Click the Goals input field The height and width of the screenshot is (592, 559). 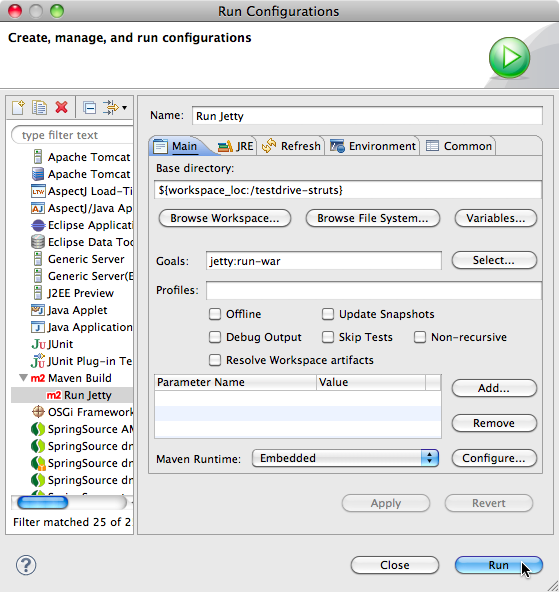[x=324, y=261]
